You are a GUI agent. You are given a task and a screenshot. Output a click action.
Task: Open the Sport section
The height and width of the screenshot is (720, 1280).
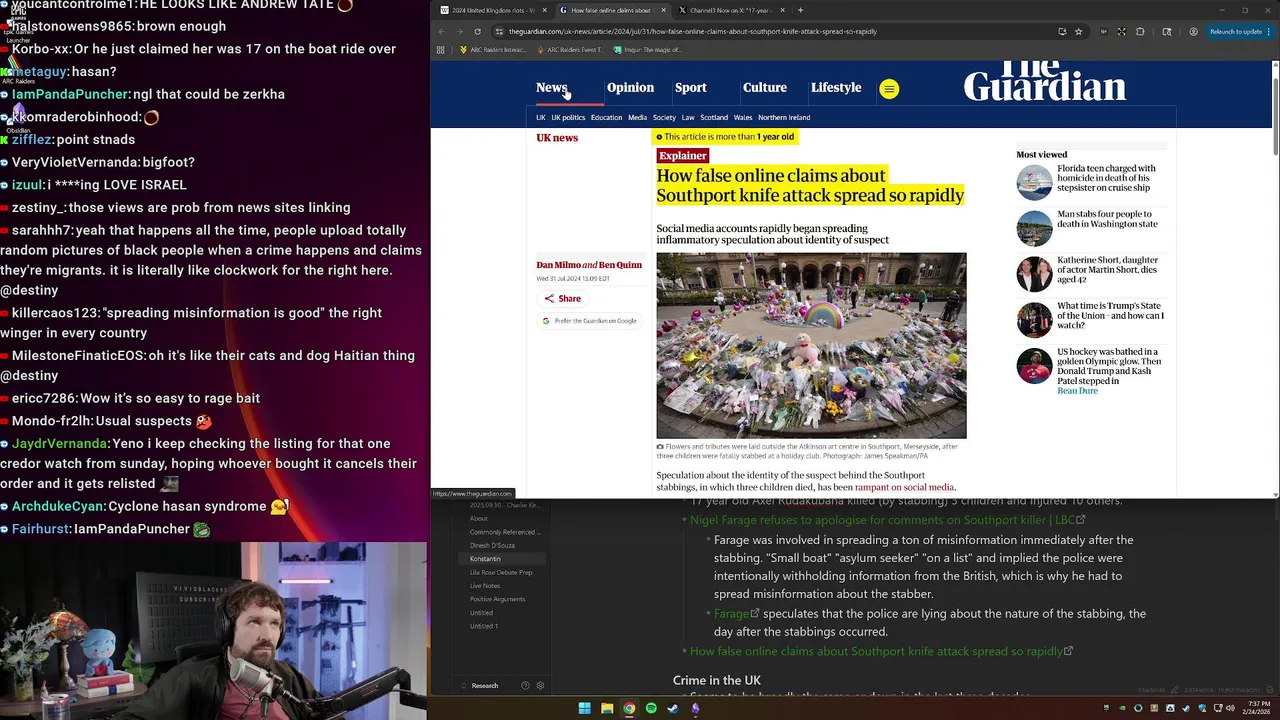click(690, 88)
